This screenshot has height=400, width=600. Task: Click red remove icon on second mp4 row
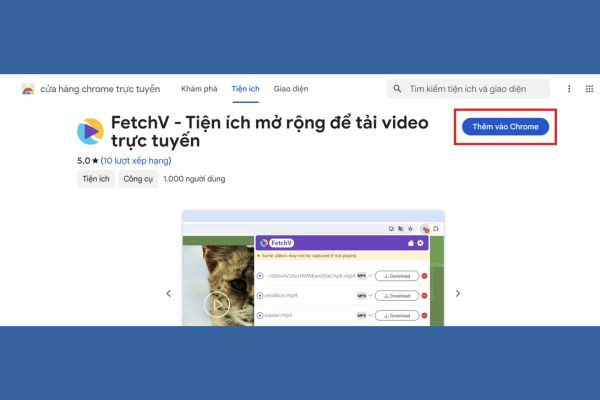pyautogui.click(x=424, y=296)
